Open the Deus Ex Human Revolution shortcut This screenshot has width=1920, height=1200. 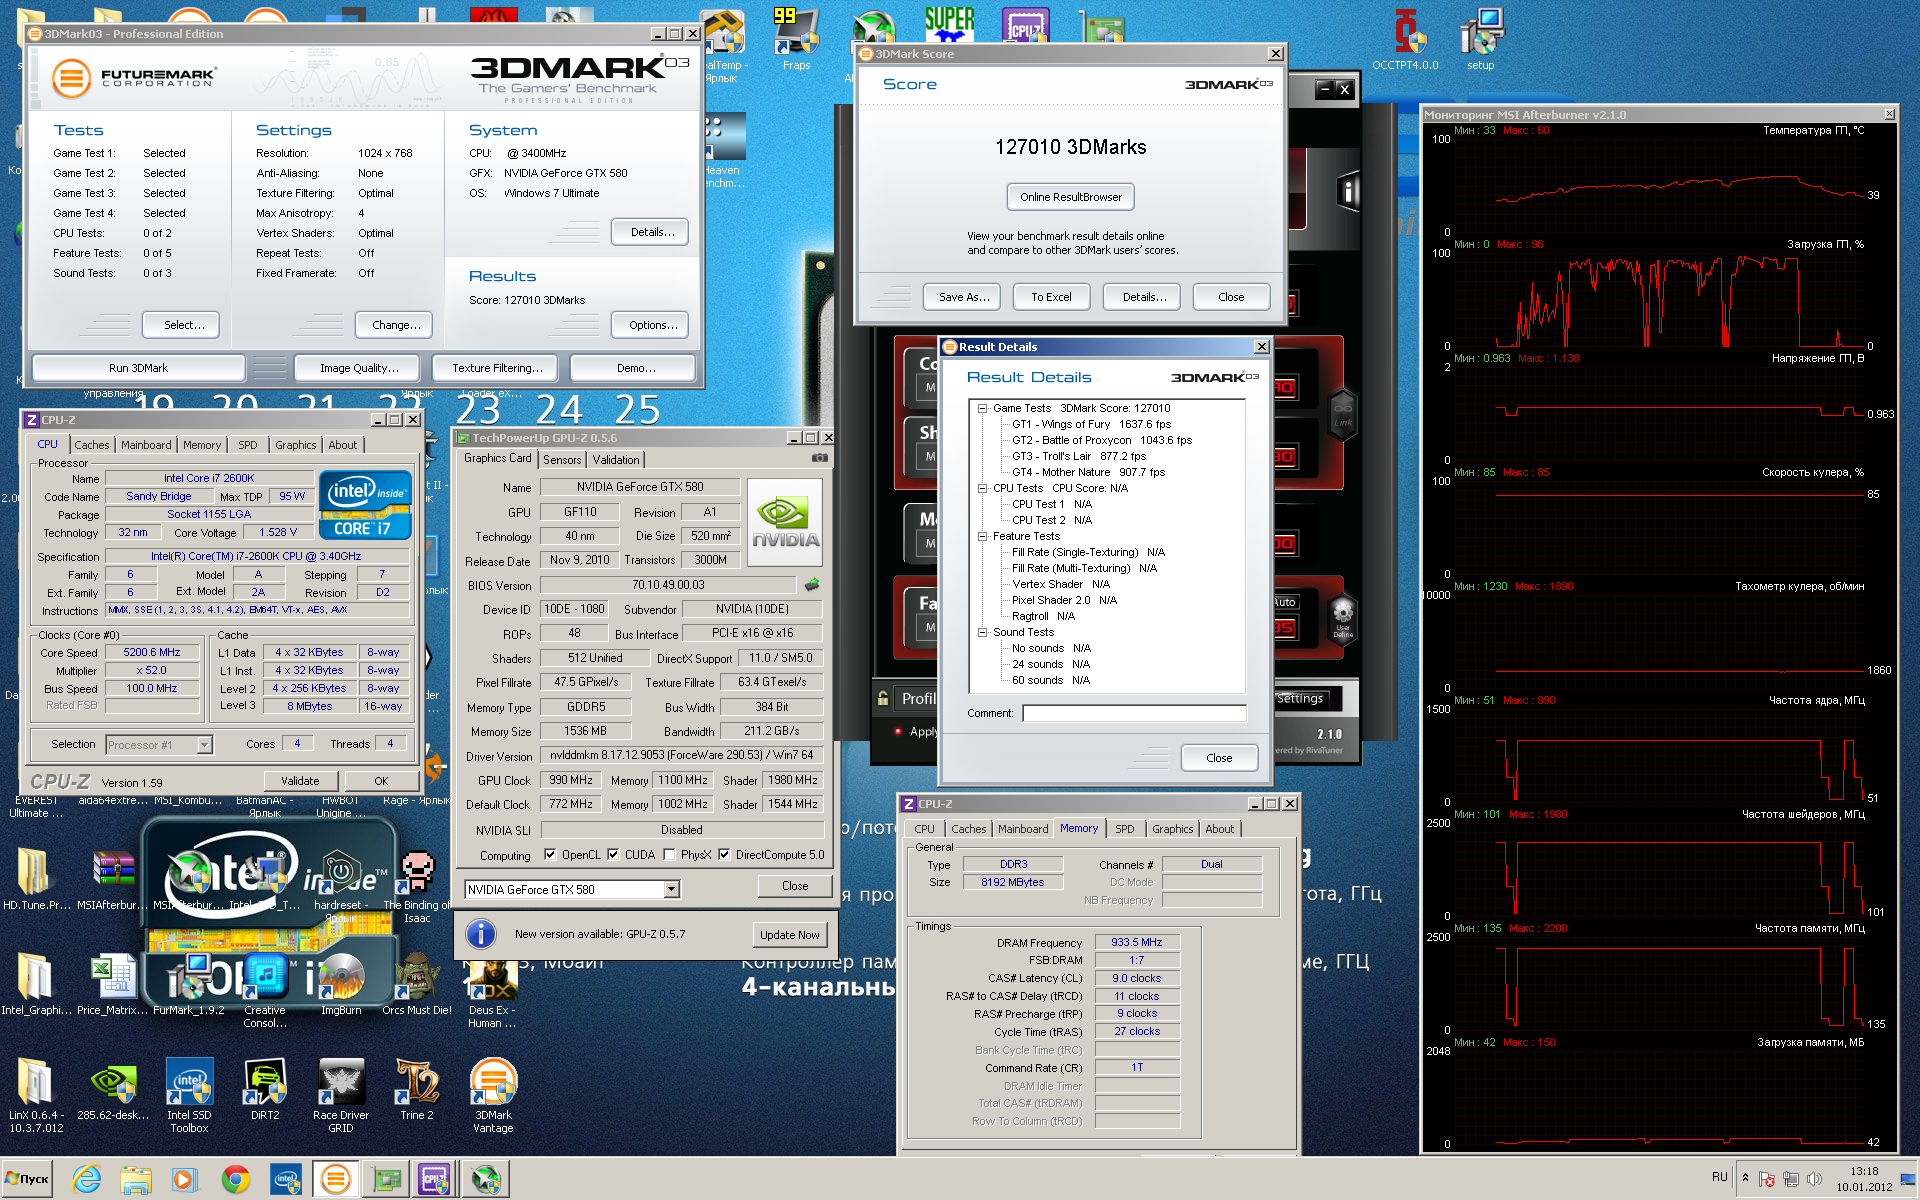click(x=492, y=990)
